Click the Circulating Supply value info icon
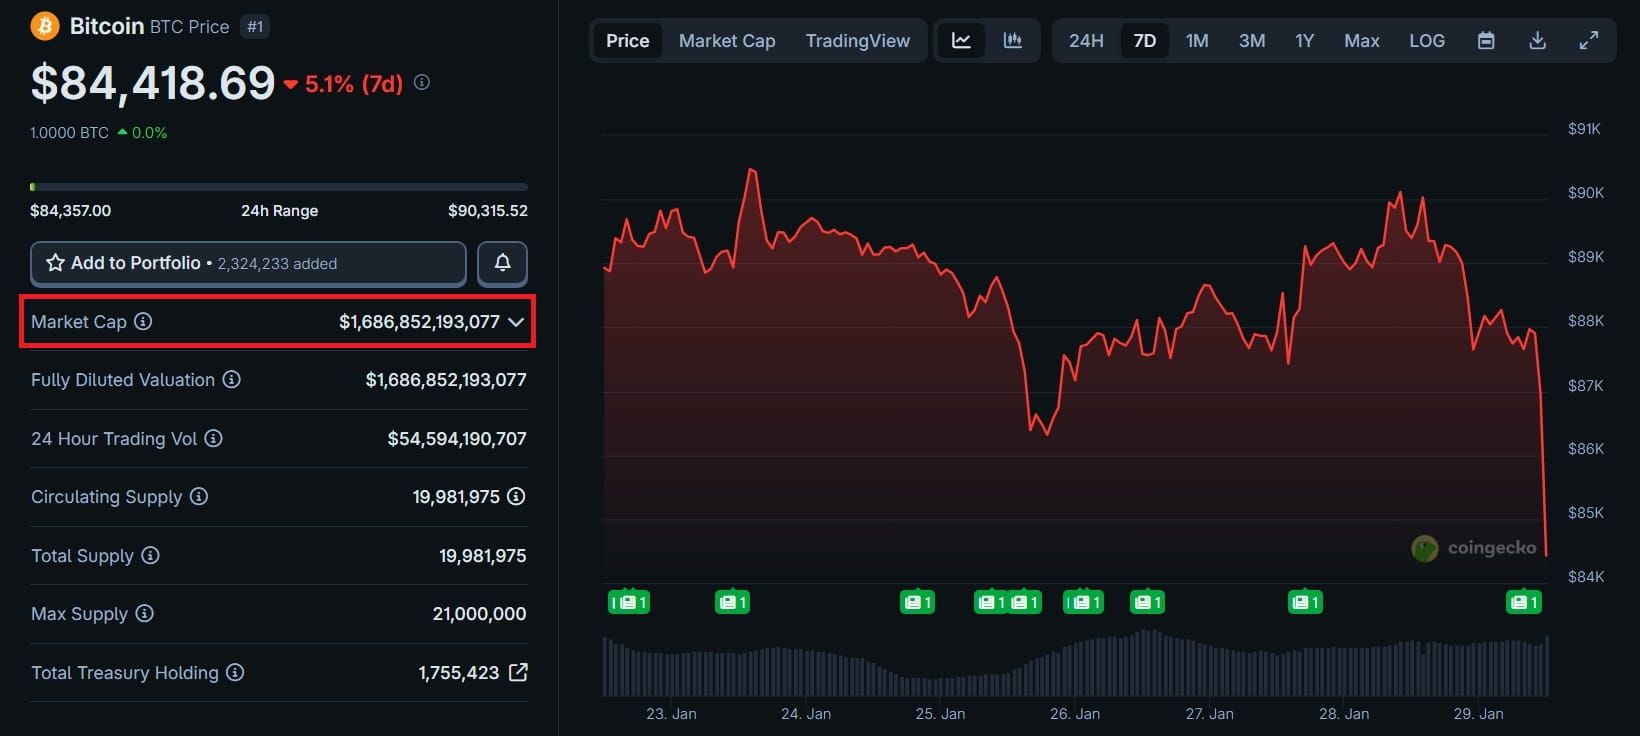 click(516, 496)
